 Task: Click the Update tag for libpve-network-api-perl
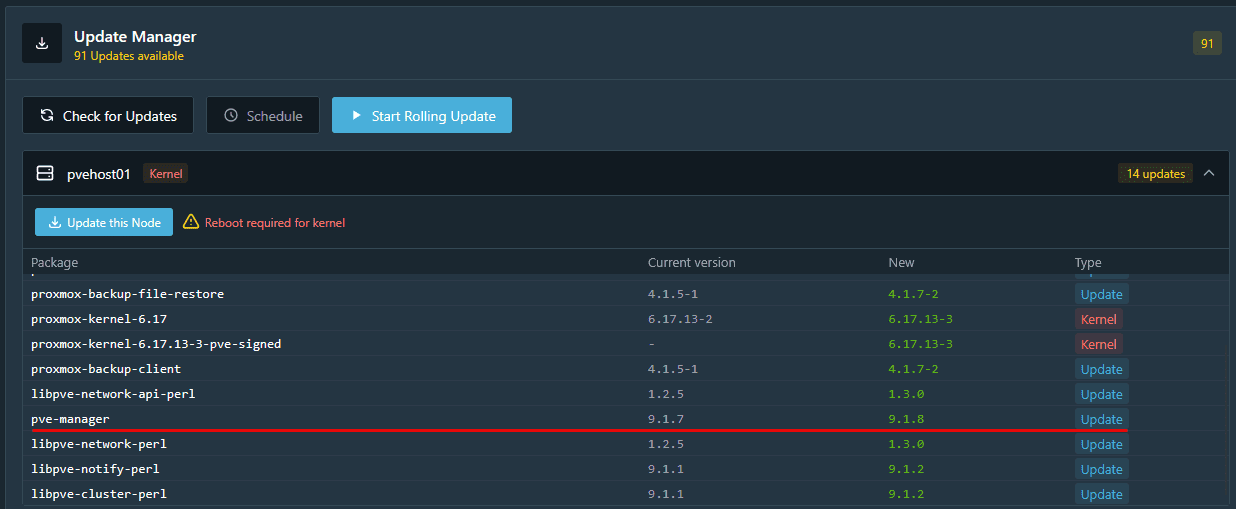click(x=1102, y=394)
